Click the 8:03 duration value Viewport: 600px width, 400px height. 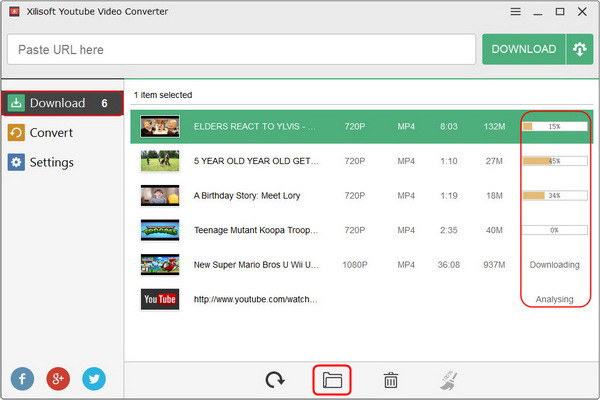coord(448,126)
